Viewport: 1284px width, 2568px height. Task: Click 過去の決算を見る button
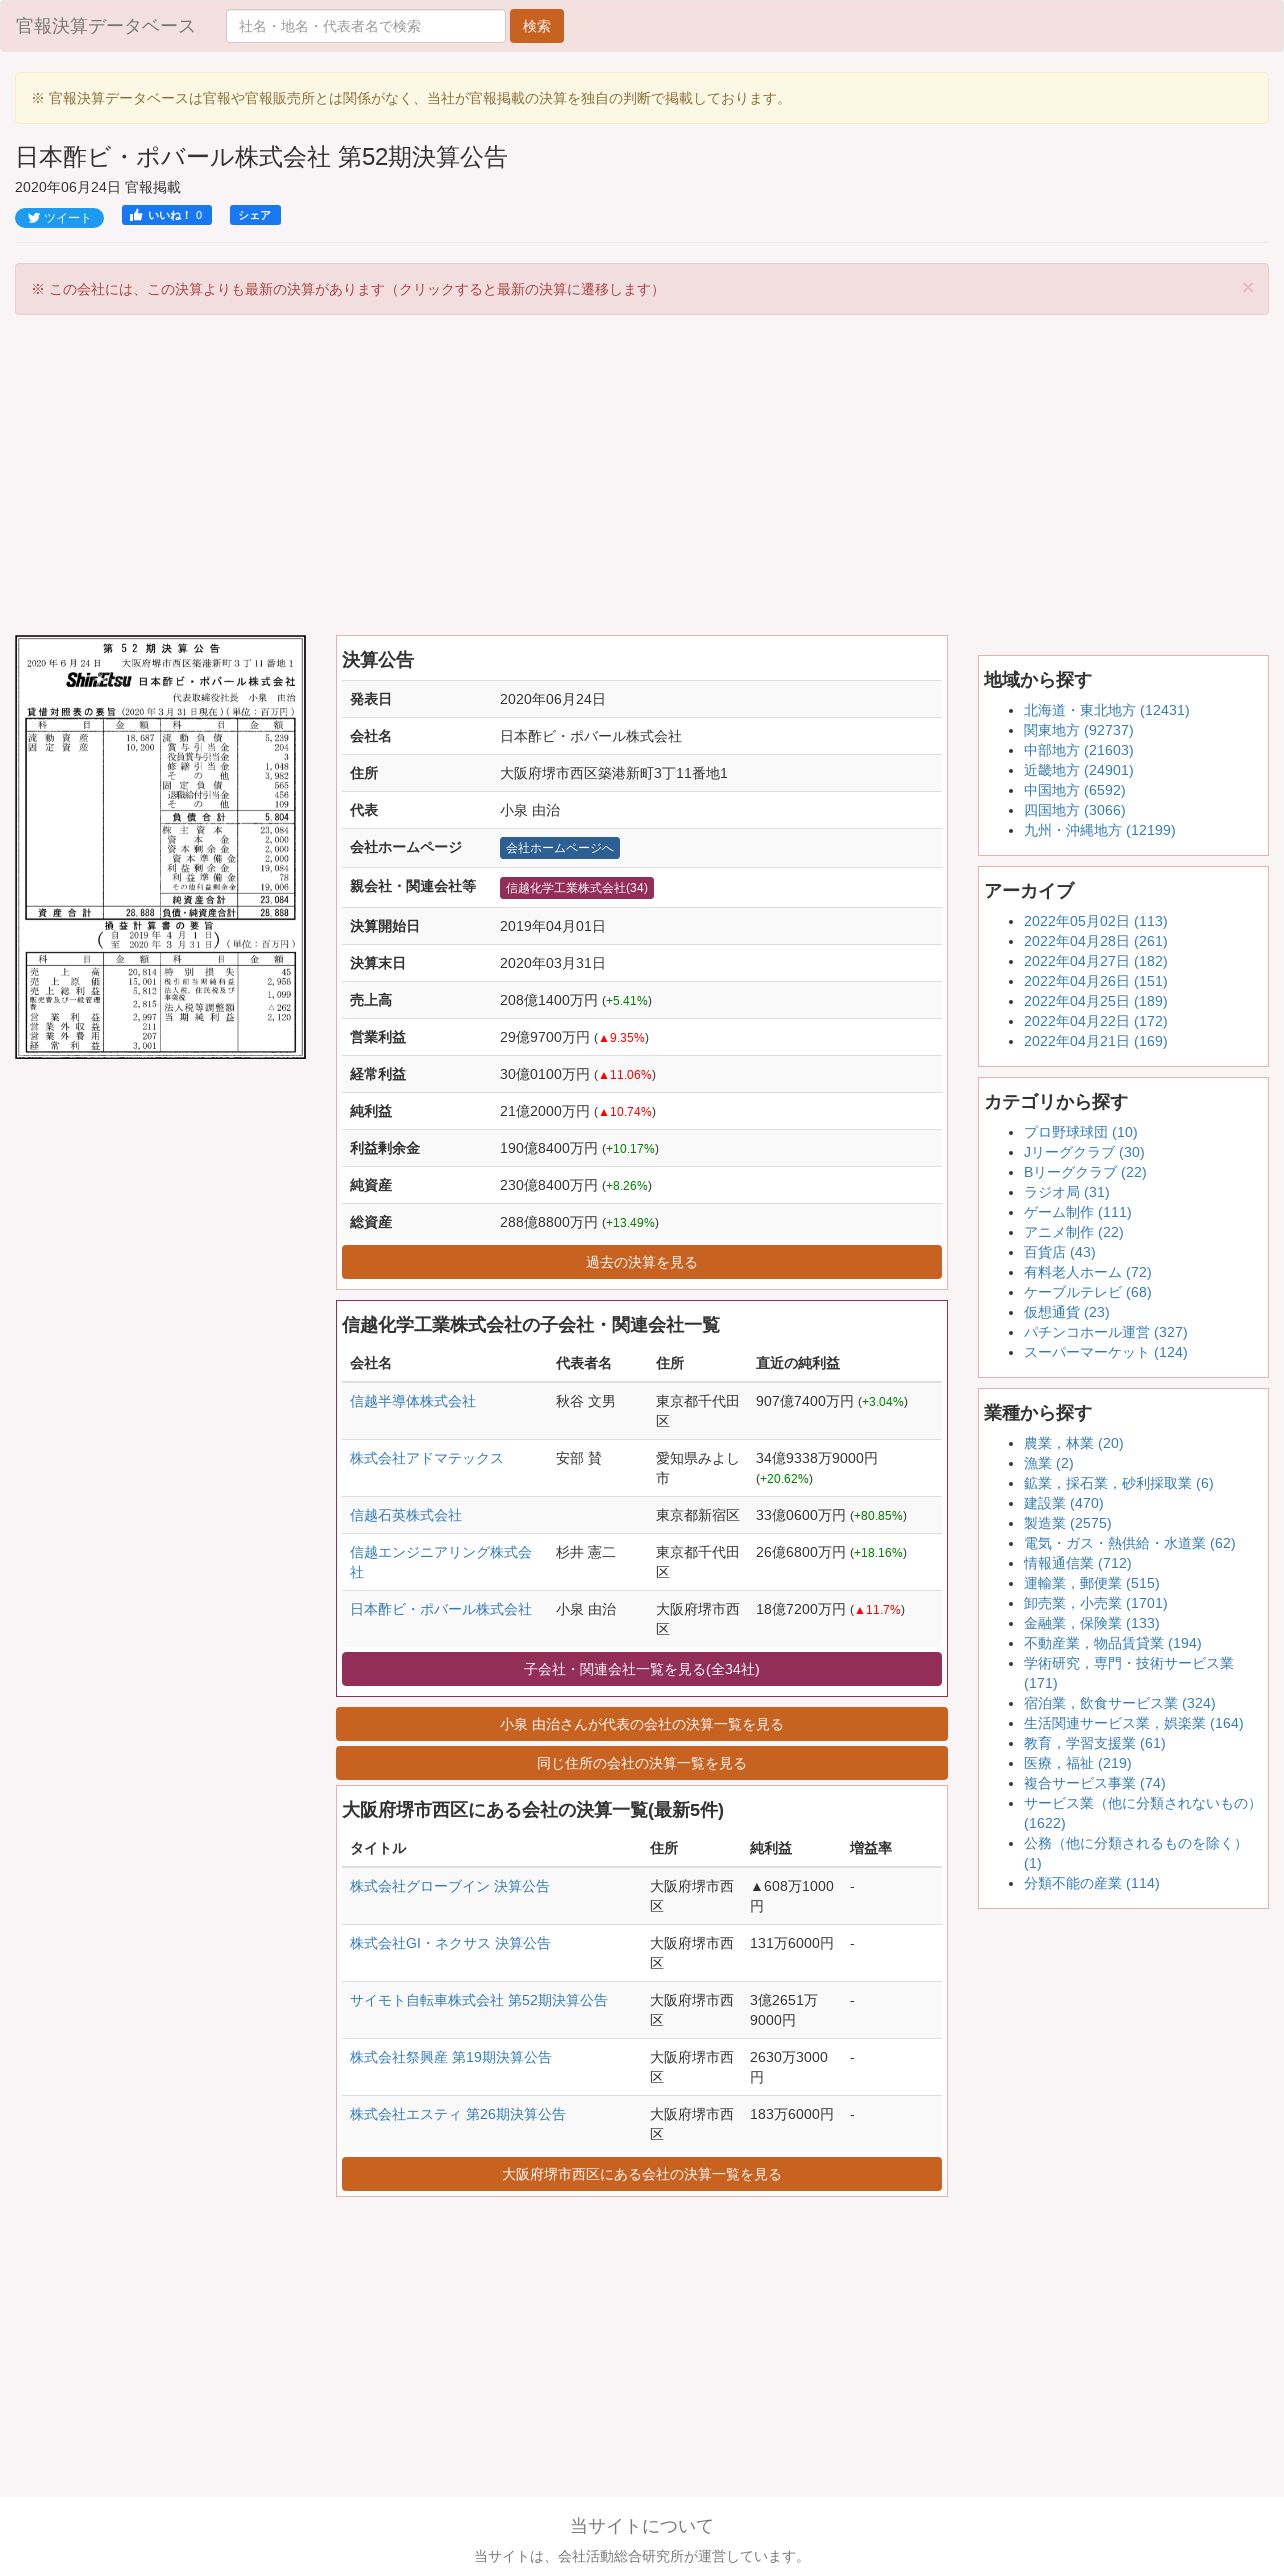(x=642, y=1262)
